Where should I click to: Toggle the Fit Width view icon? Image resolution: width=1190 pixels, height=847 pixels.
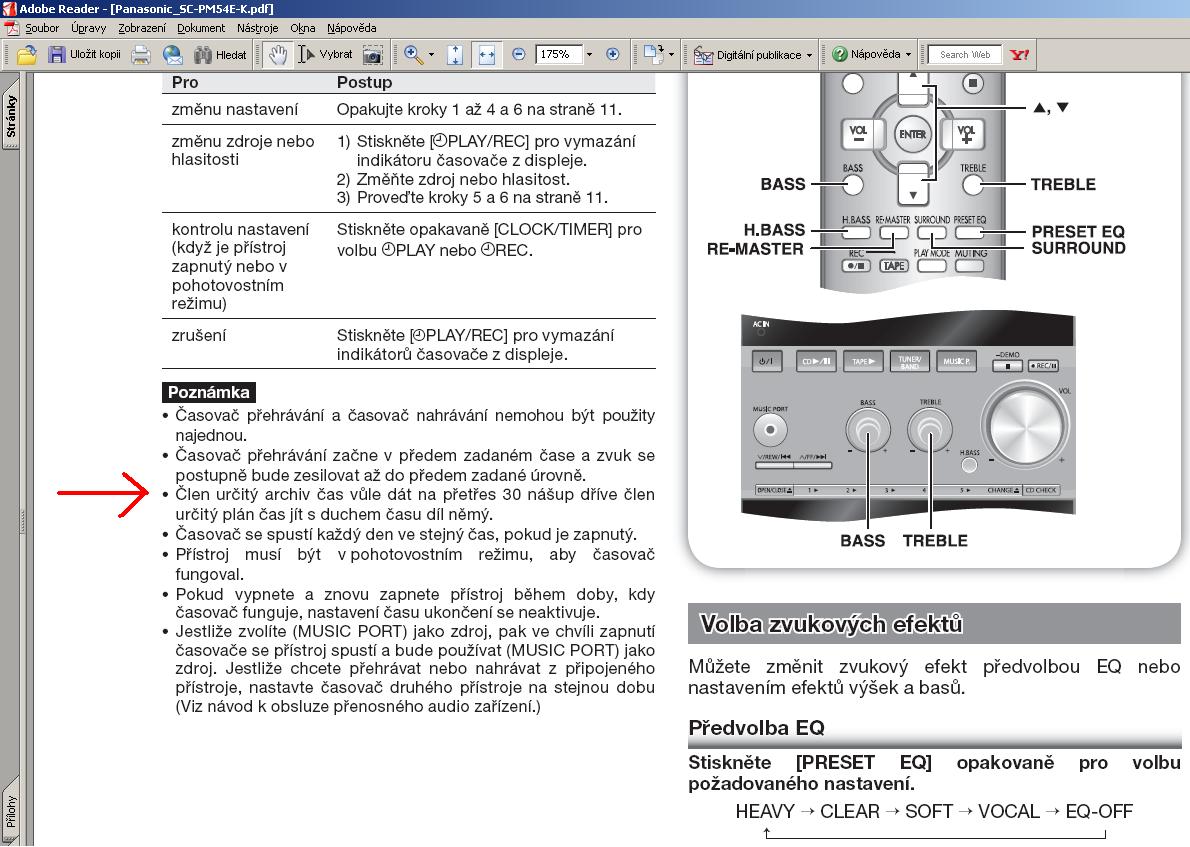click(486, 55)
